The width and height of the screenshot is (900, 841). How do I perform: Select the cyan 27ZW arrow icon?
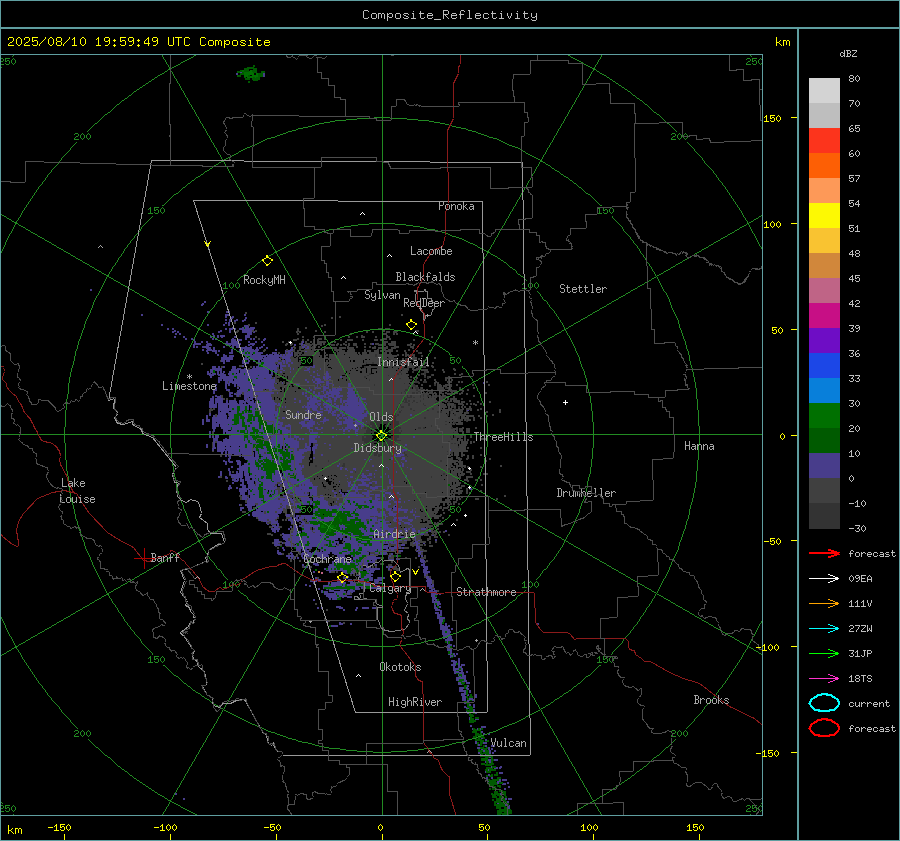824,629
